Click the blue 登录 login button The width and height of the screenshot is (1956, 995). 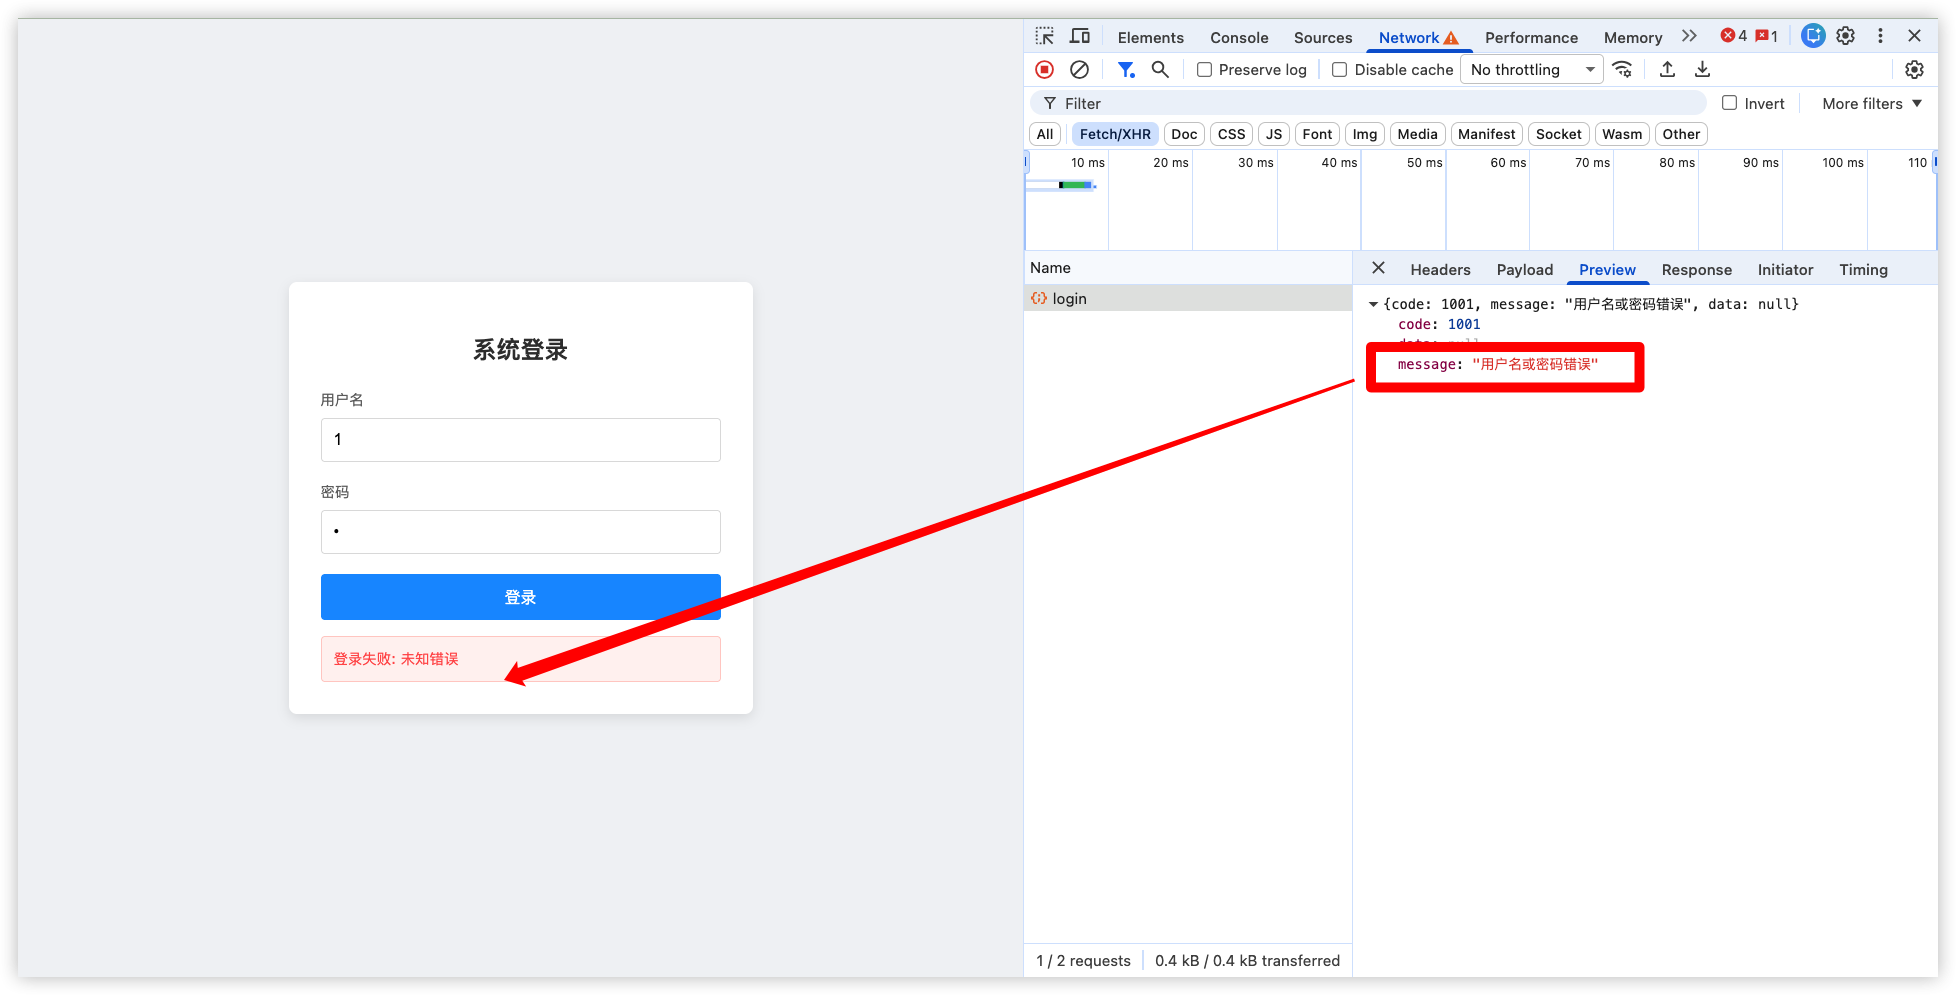tap(520, 597)
